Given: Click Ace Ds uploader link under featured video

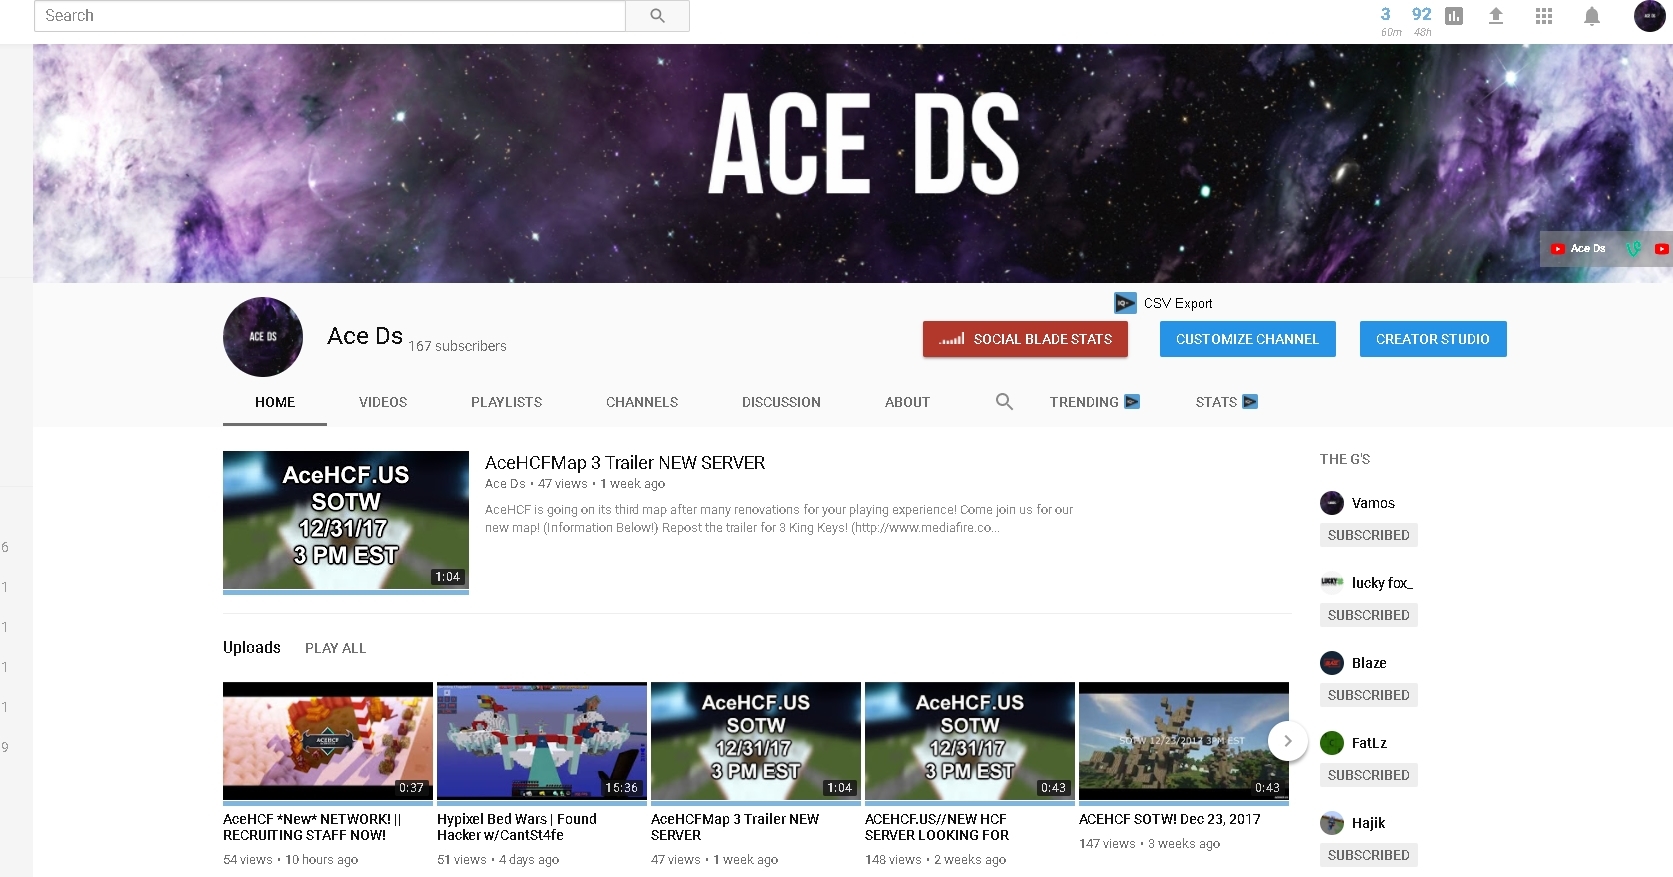Looking at the screenshot, I should coord(505,484).
